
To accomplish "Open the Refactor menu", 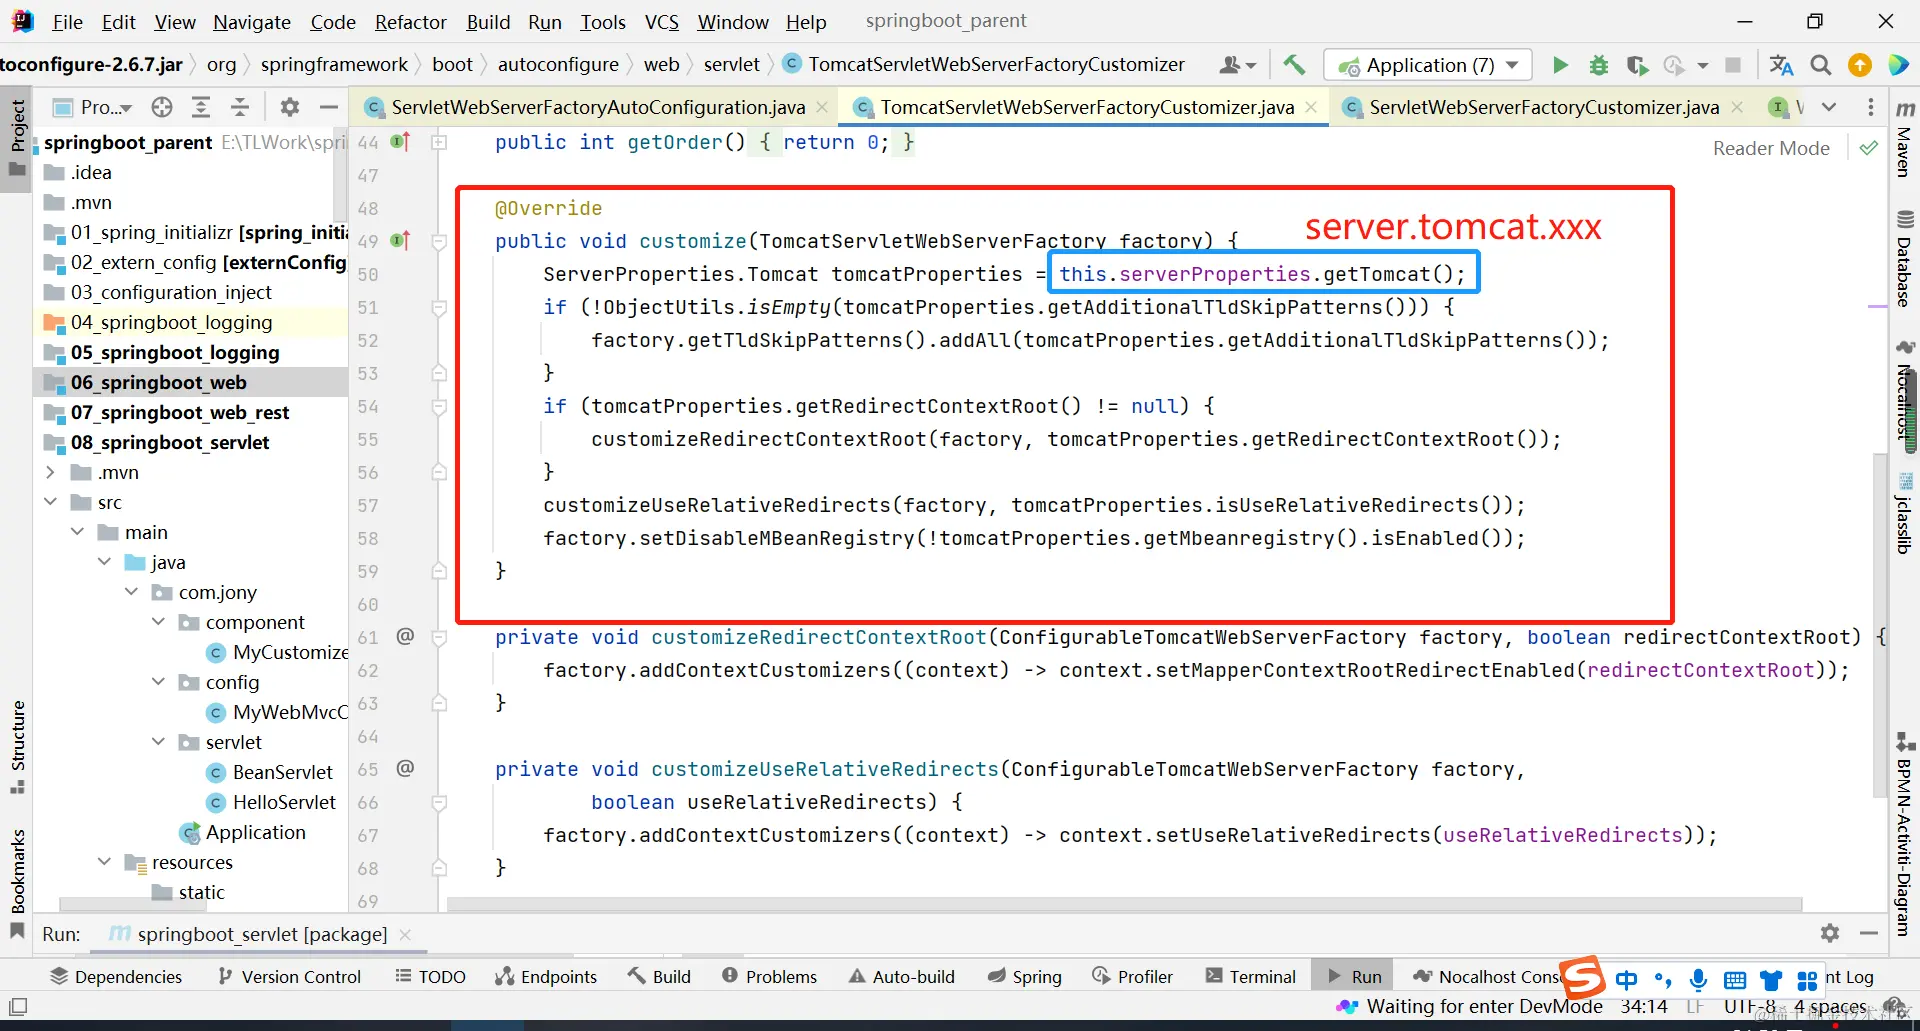I will click(410, 22).
